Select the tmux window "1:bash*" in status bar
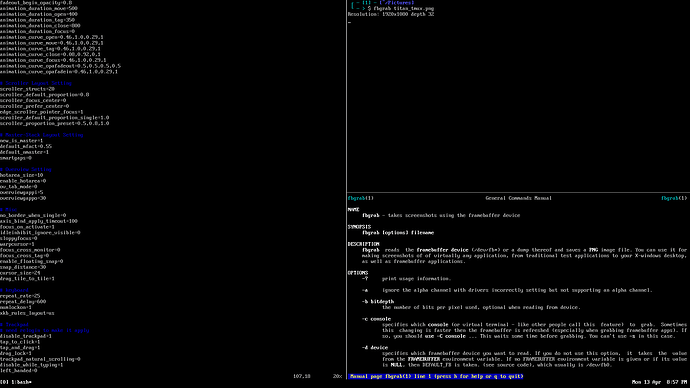 point(22,382)
